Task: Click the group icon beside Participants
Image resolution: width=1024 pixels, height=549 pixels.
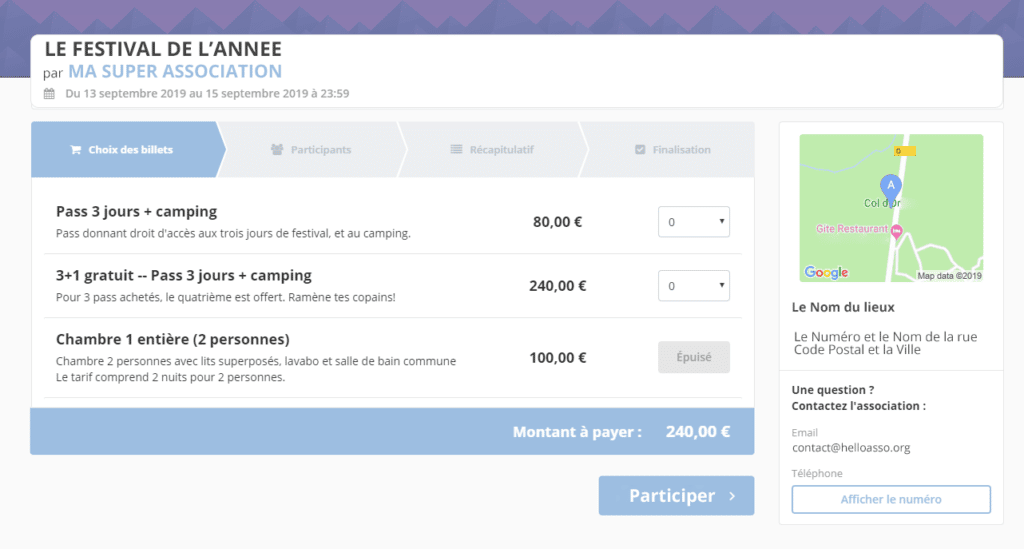Action: [277, 149]
